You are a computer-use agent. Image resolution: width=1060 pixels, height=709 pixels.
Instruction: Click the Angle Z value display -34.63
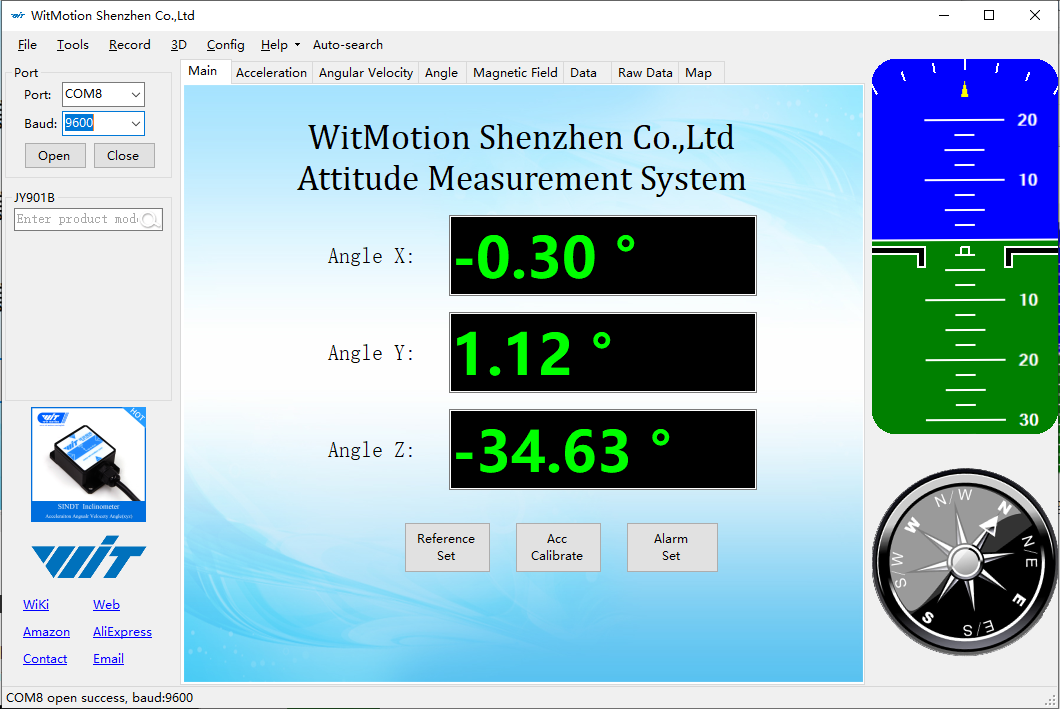[602, 449]
